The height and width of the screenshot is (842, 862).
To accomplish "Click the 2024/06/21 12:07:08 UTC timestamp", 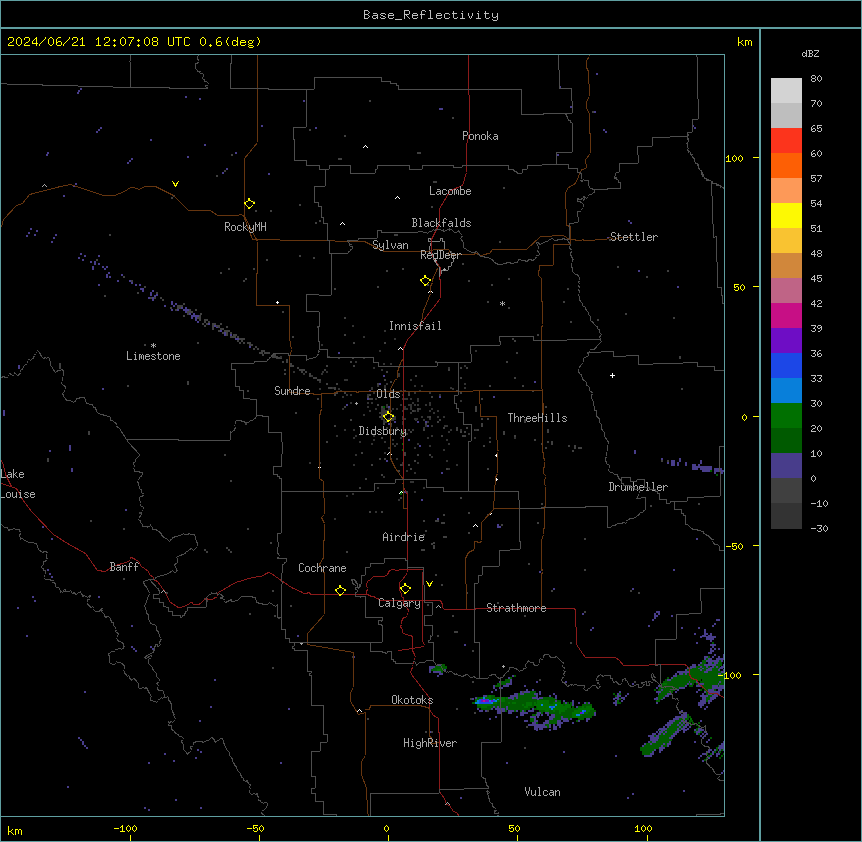I will coord(99,42).
